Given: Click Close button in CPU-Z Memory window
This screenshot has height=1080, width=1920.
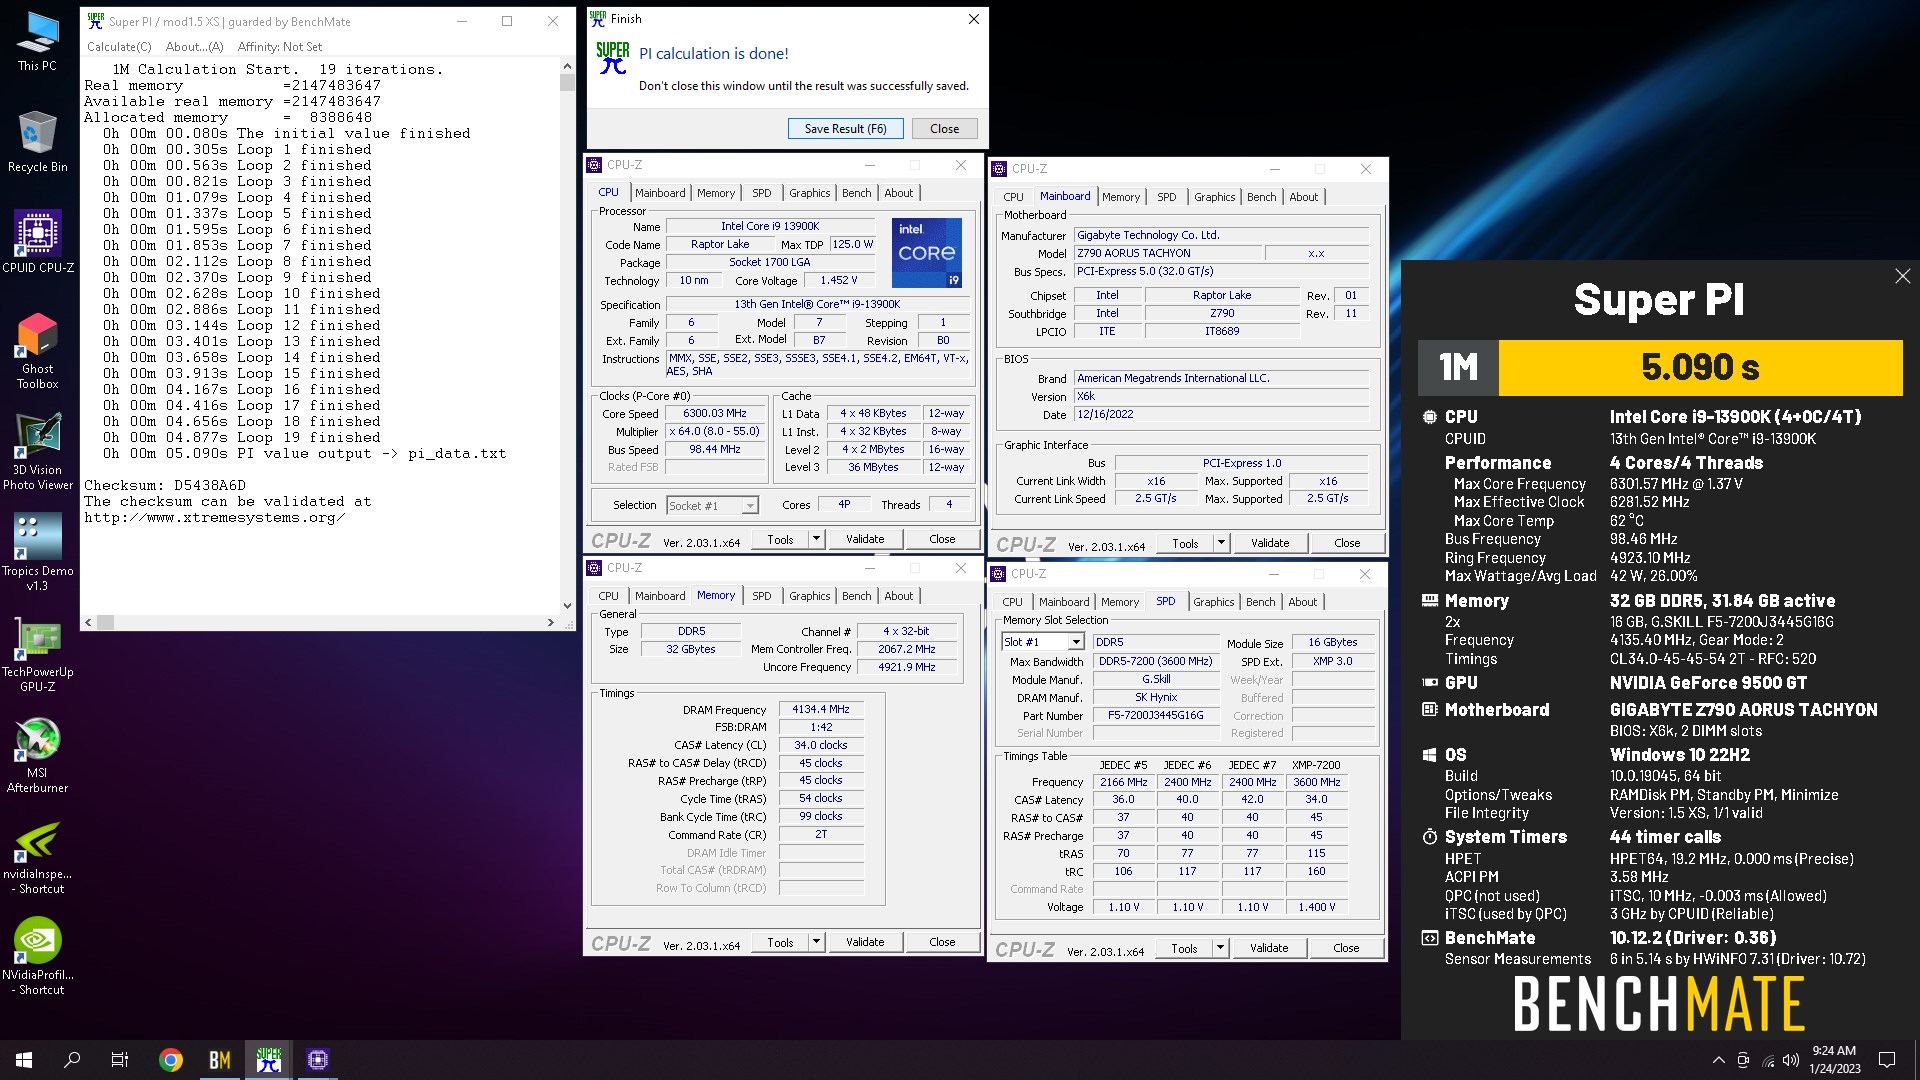Looking at the screenshot, I should tap(942, 942).
